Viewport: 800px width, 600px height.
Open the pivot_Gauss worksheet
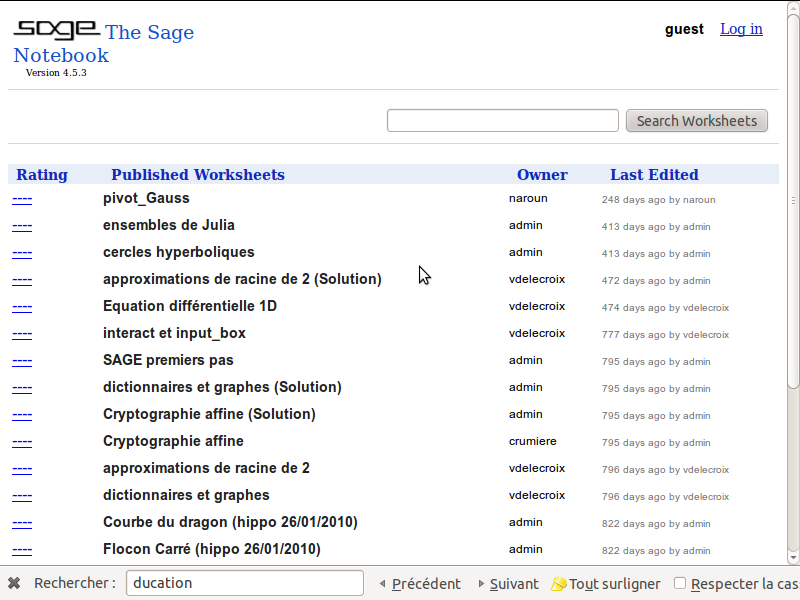(146, 199)
